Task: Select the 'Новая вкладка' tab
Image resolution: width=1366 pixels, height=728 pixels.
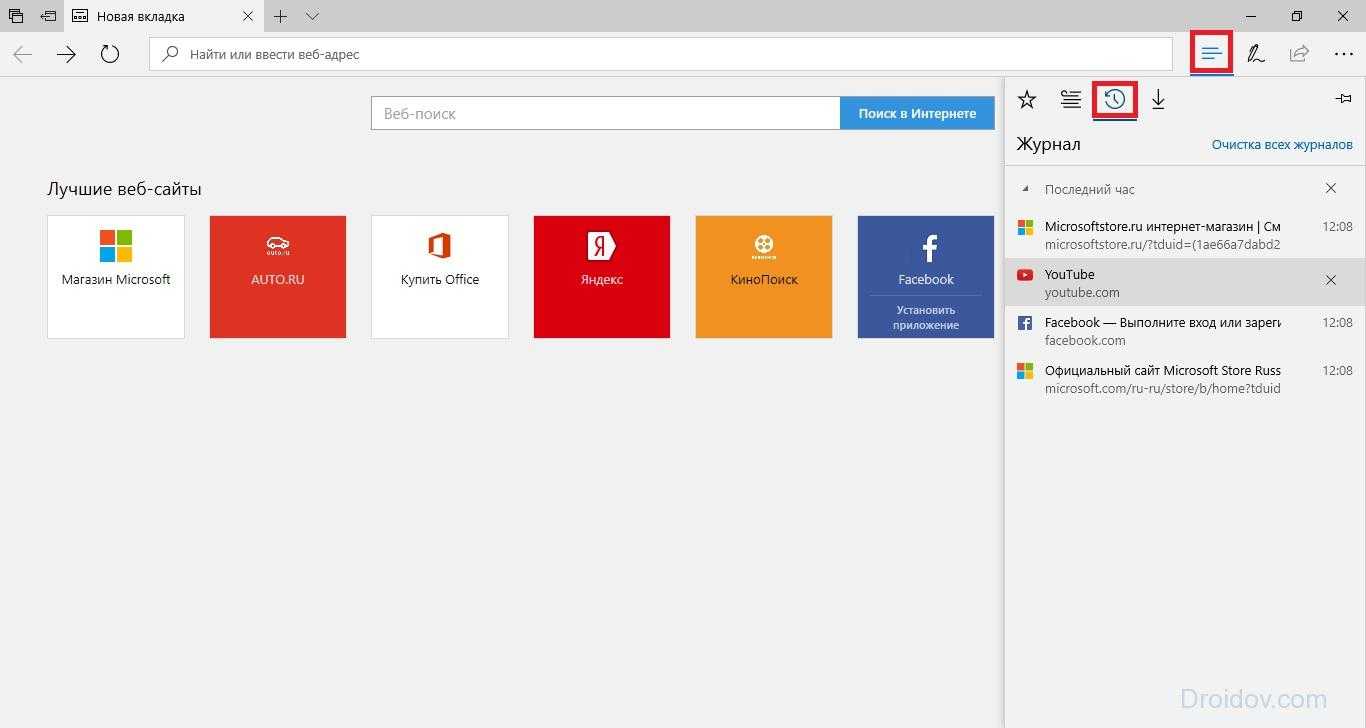Action: click(x=150, y=17)
